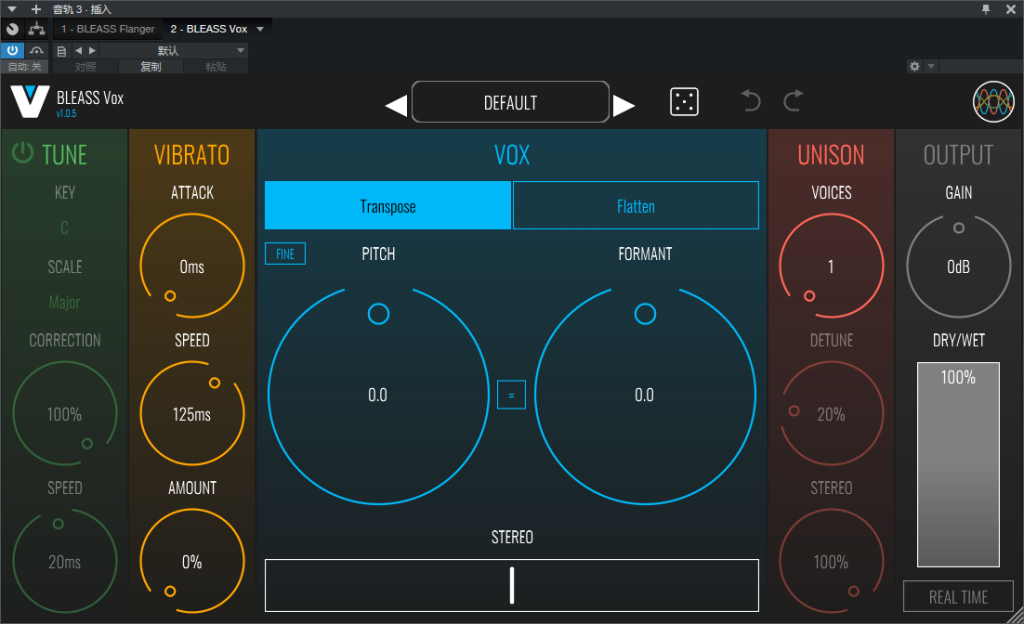Open the gear settings icon in host bar
The height and width of the screenshot is (624, 1024).
pyautogui.click(x=914, y=66)
